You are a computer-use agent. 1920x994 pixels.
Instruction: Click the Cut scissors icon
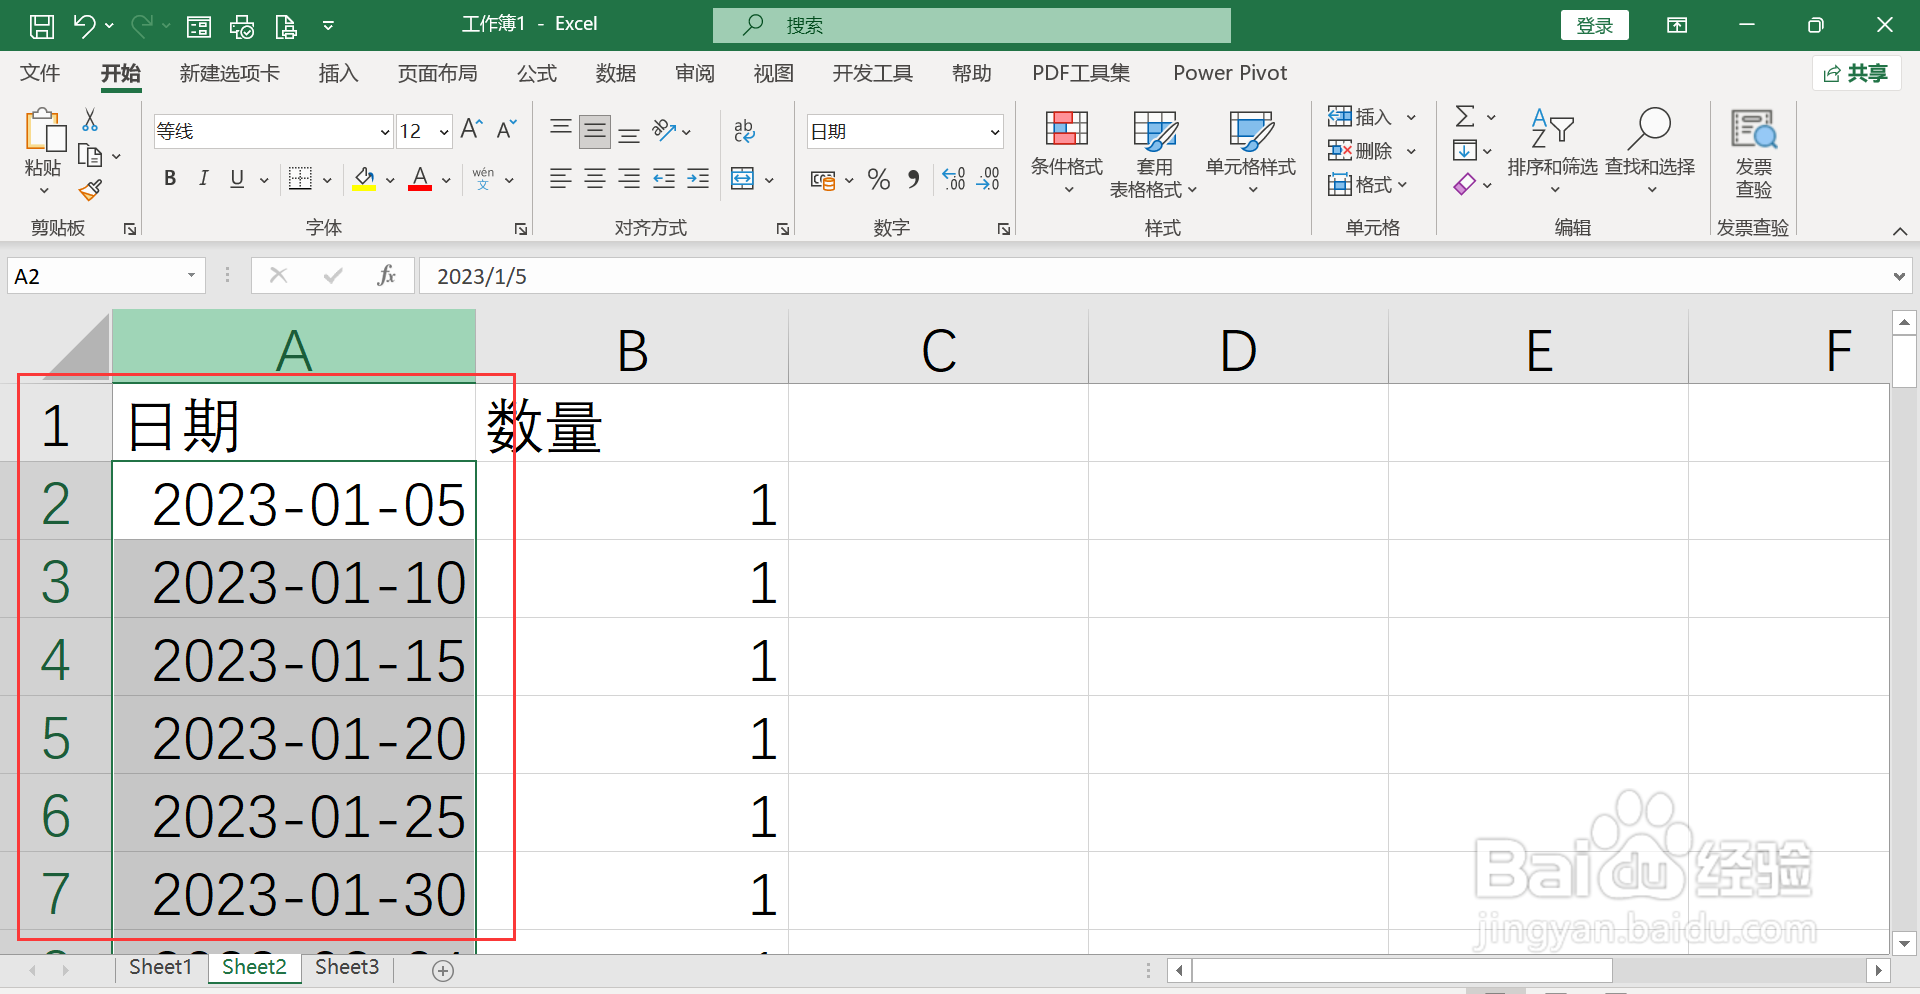90,120
